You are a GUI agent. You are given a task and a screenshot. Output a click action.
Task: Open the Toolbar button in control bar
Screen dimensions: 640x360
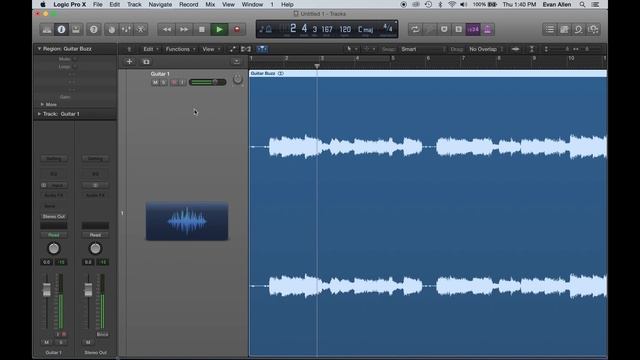(76, 29)
